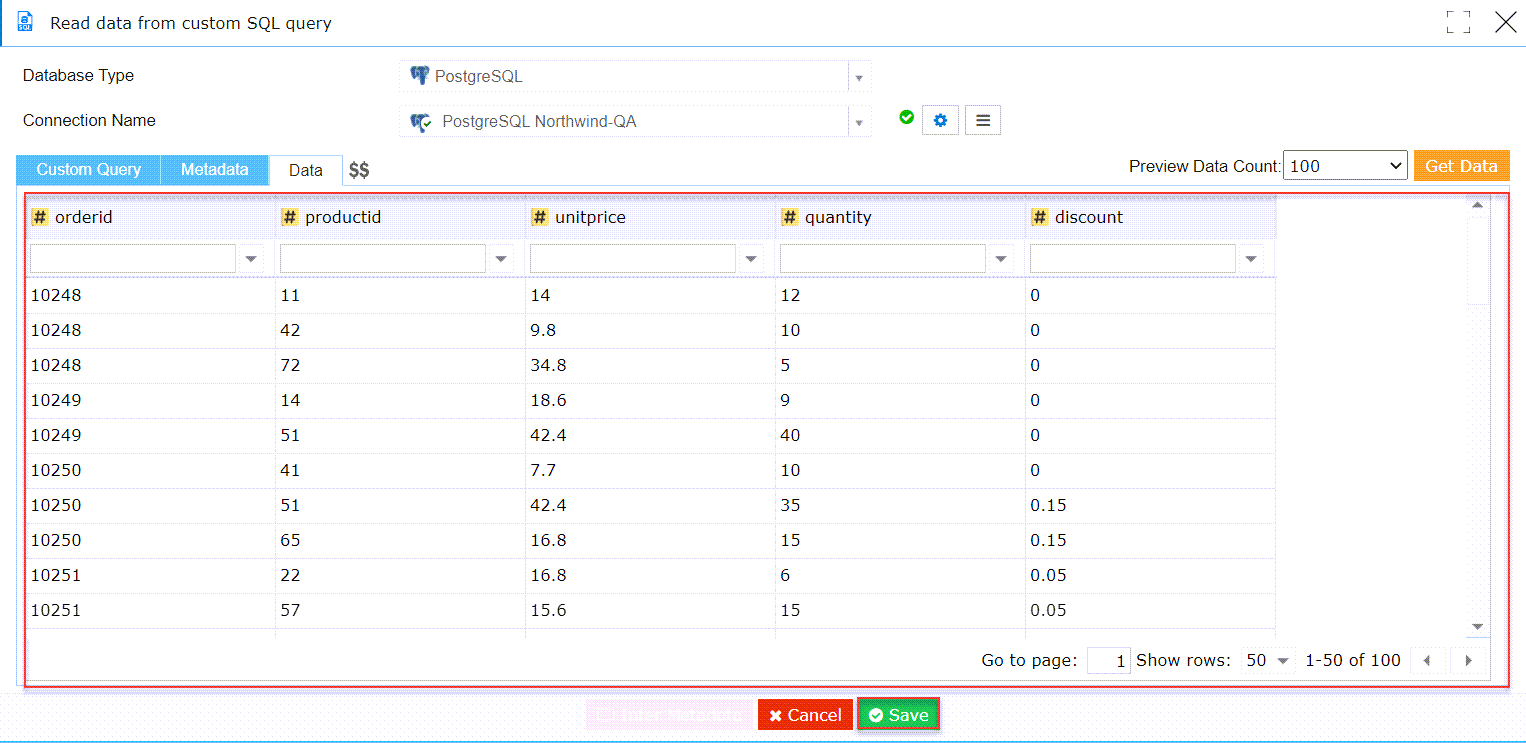Click the productid filter input box
Screen dimensions: 1526x743
pyautogui.click(x=383, y=259)
